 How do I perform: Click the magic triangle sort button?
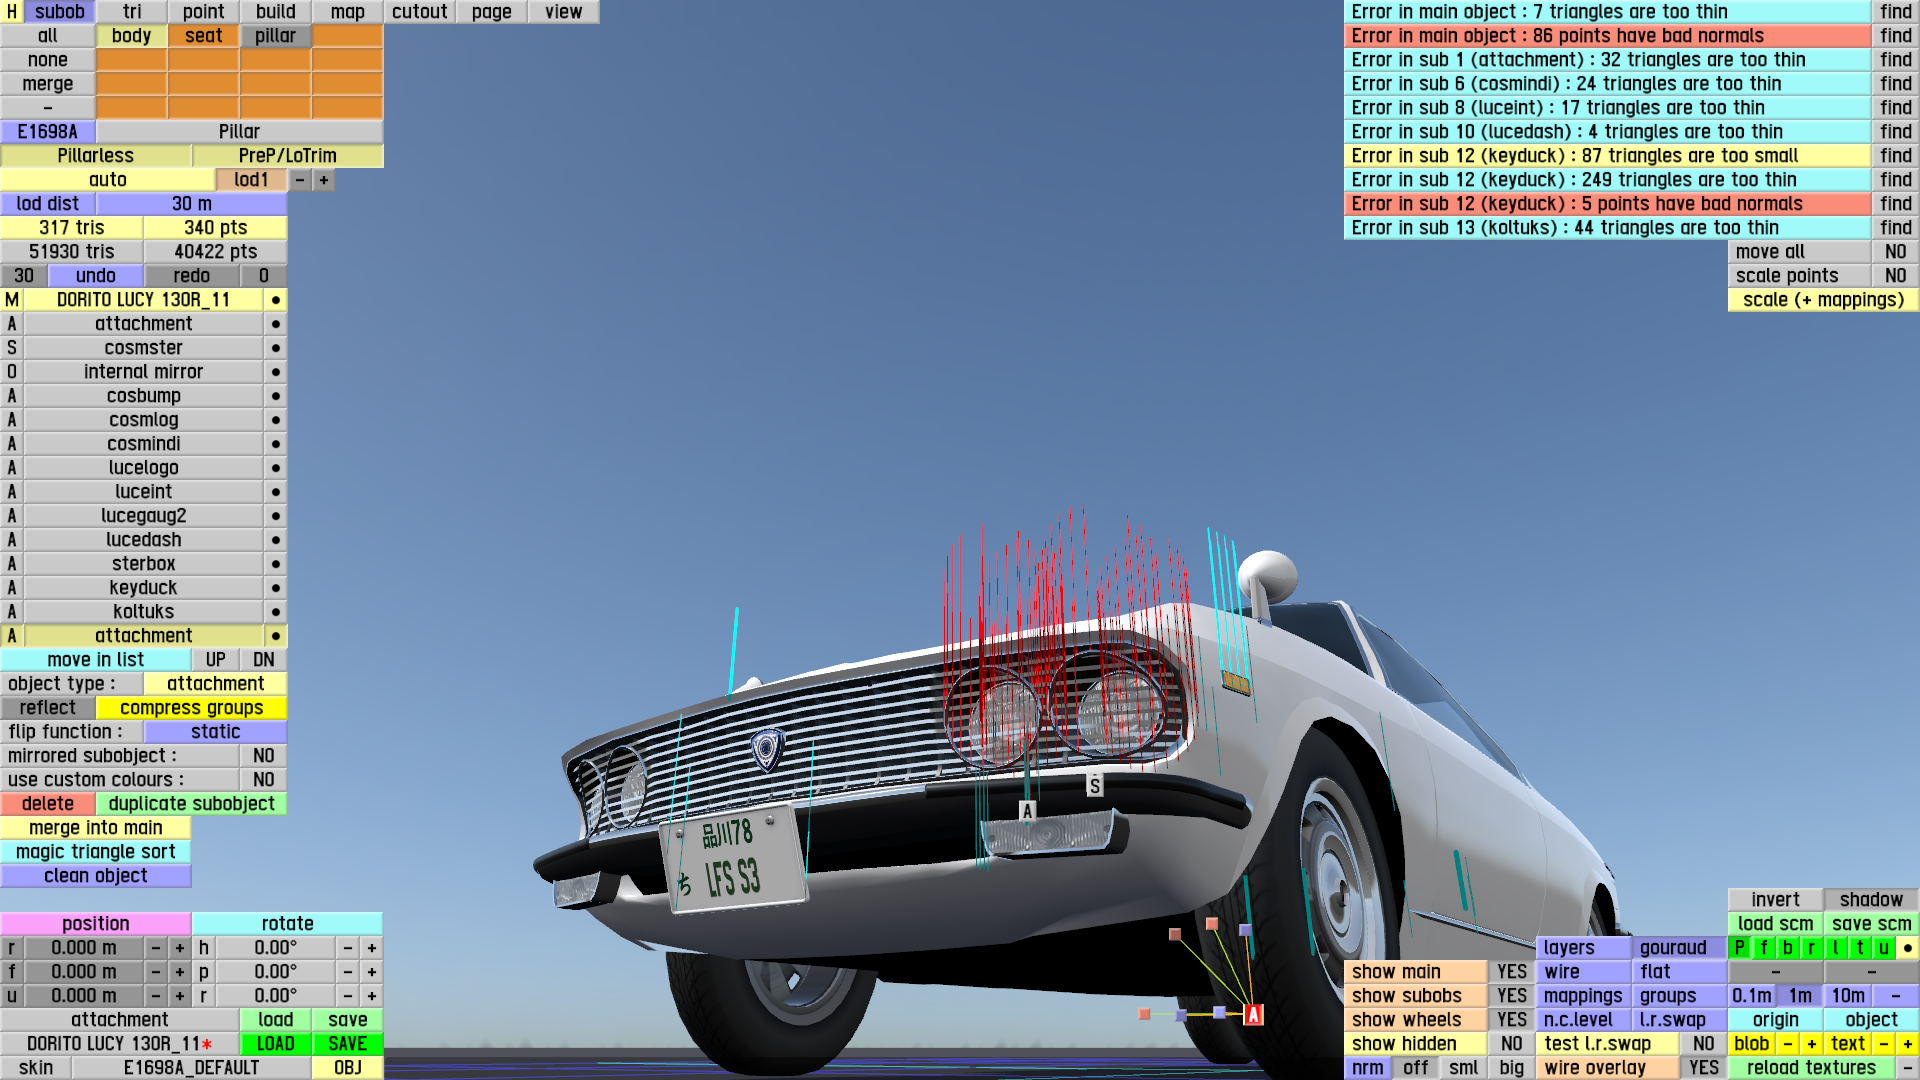(x=95, y=852)
